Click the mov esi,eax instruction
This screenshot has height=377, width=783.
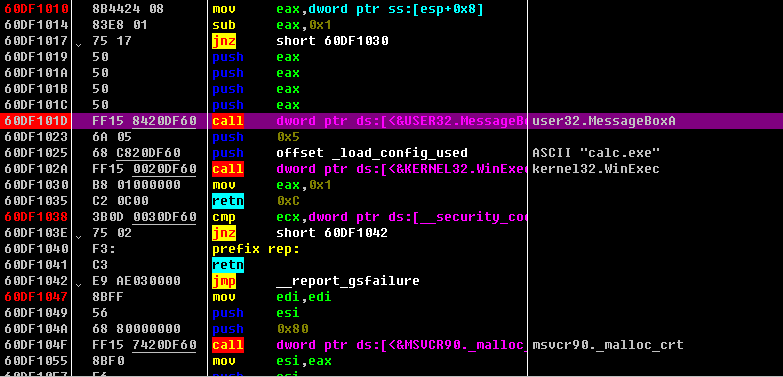click(272, 361)
